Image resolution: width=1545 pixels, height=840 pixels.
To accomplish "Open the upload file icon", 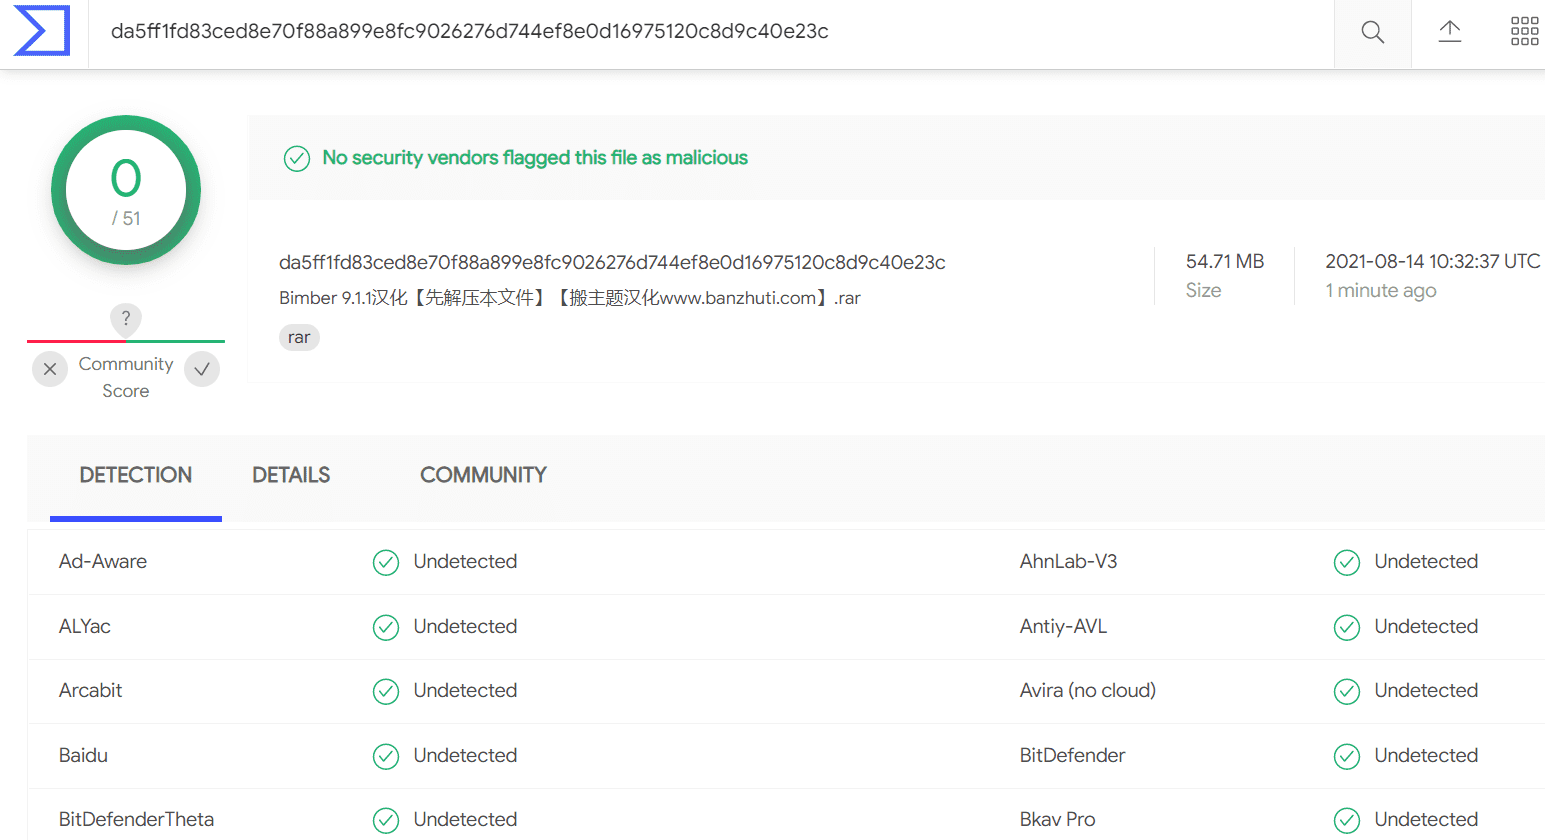I will 1450,32.
